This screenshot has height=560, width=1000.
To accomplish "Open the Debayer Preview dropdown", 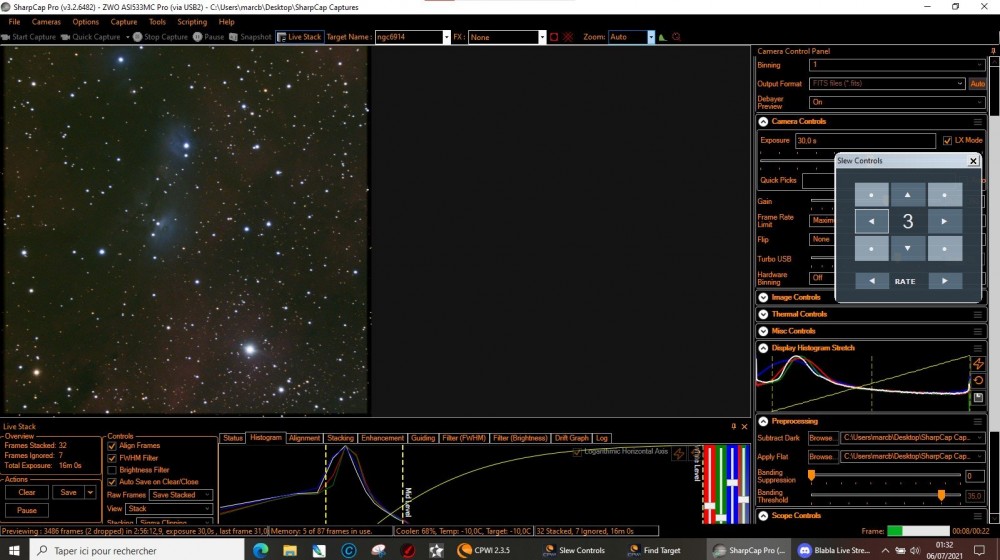I will point(897,102).
